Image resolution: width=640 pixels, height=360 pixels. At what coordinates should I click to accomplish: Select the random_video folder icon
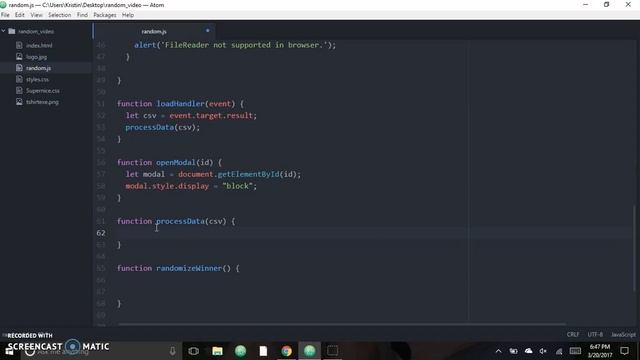(12, 31)
